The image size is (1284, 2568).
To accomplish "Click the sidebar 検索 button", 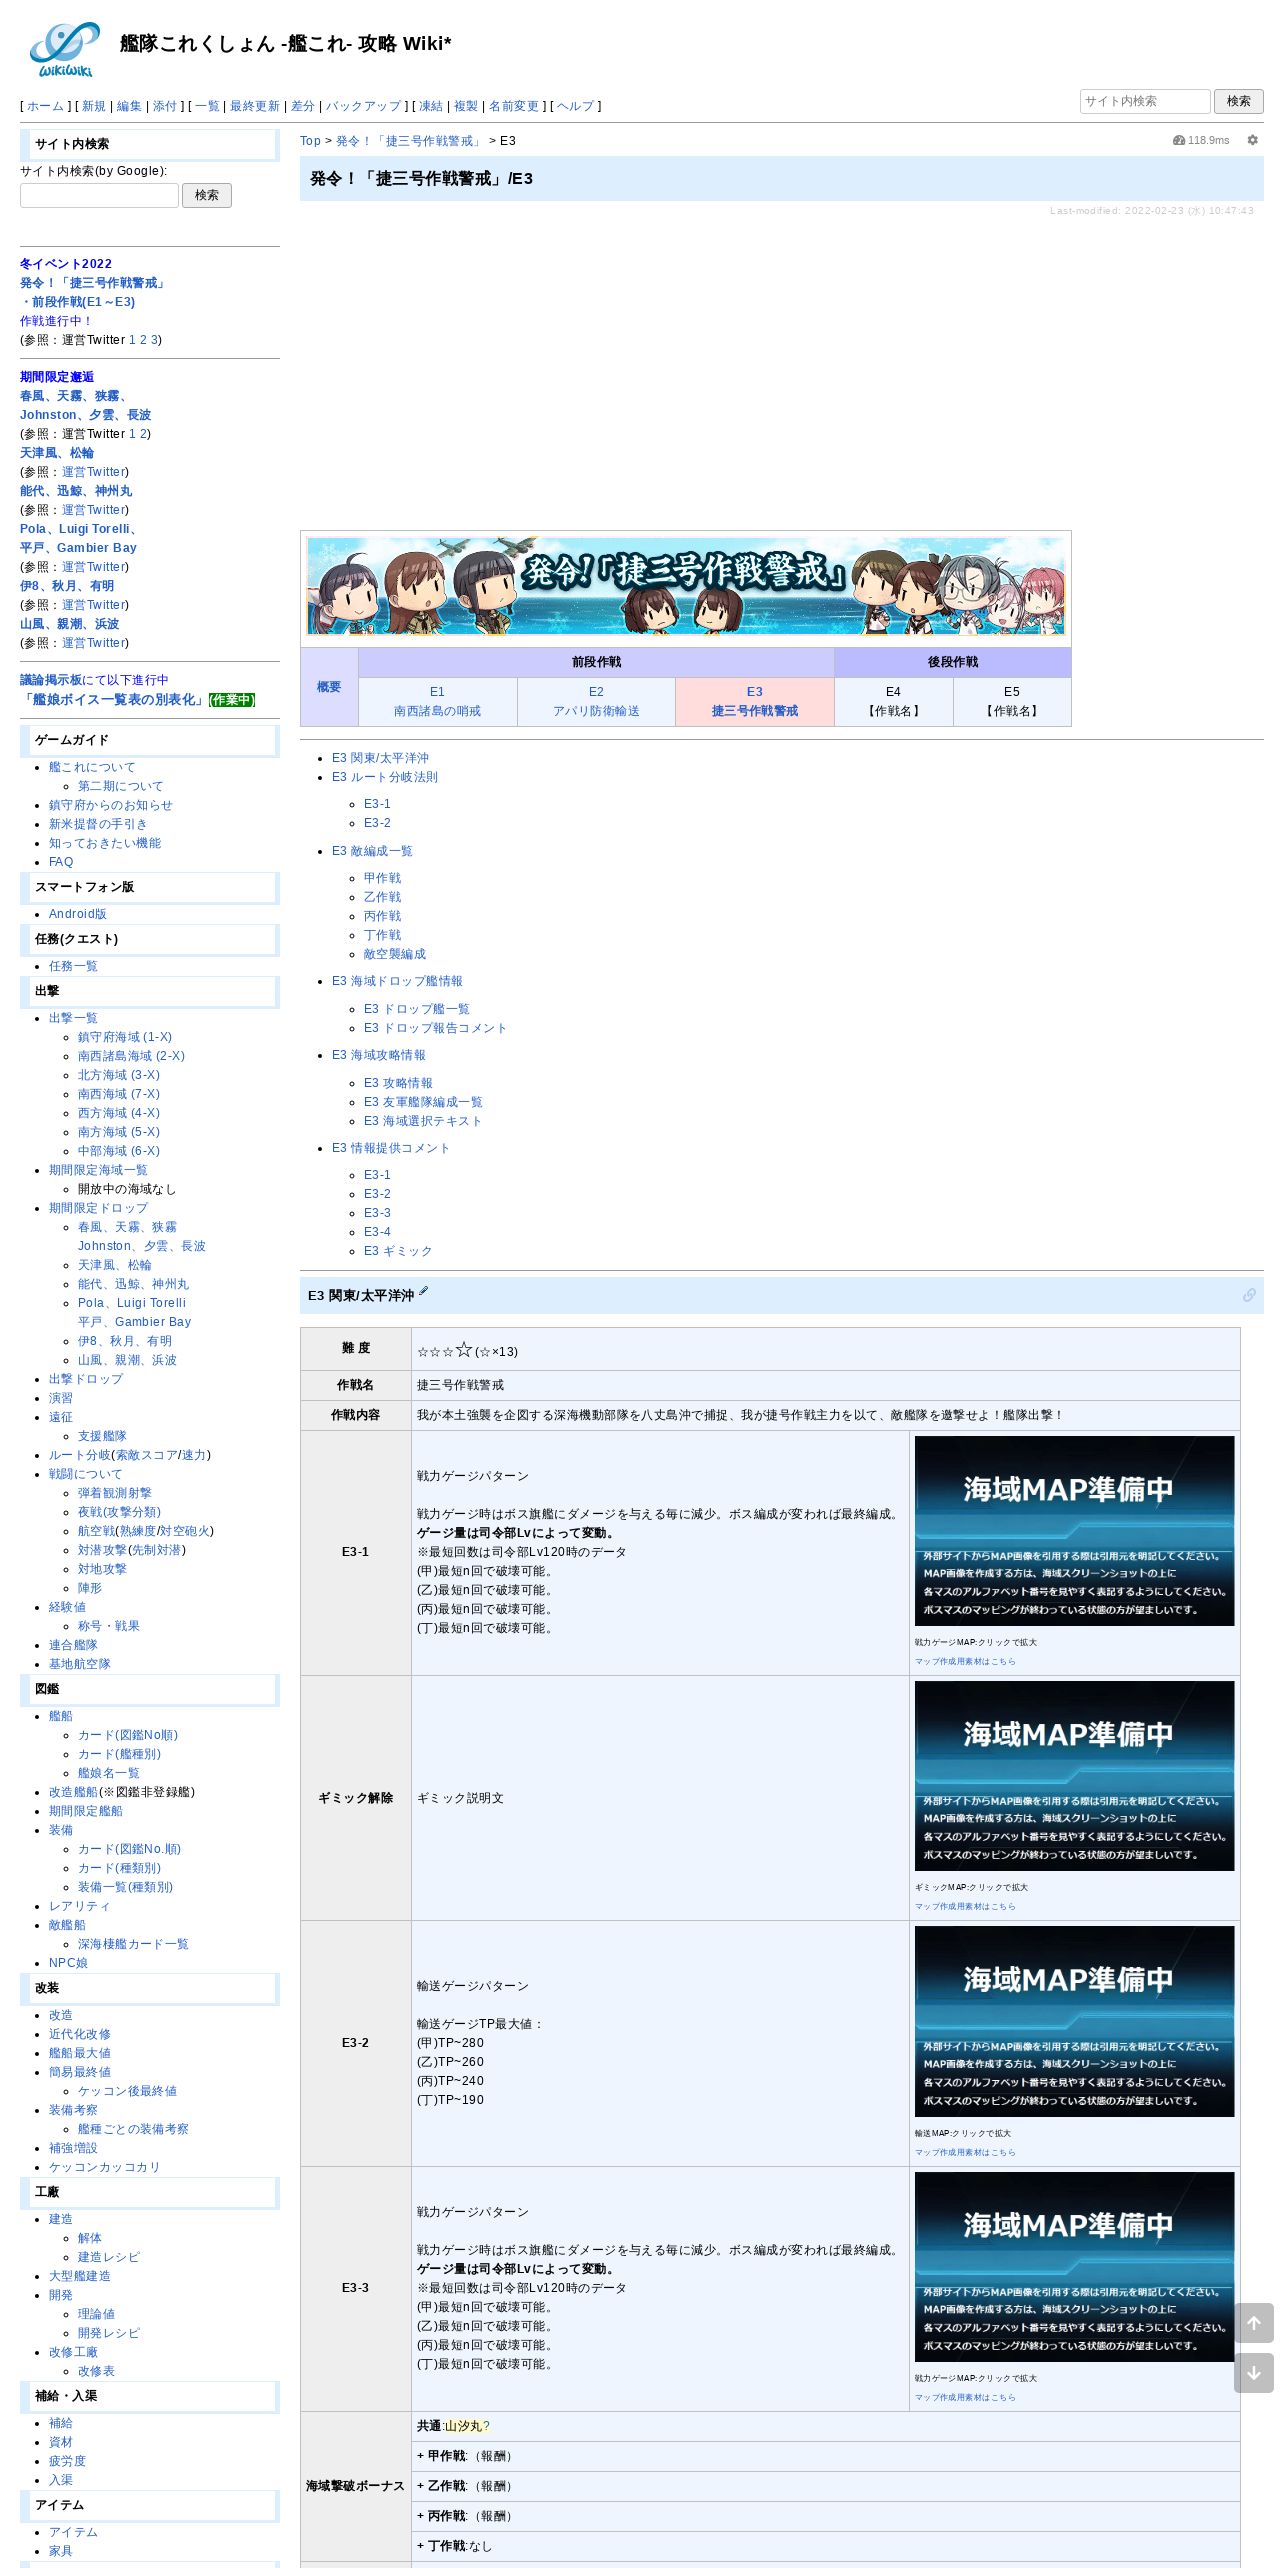I will [206, 195].
